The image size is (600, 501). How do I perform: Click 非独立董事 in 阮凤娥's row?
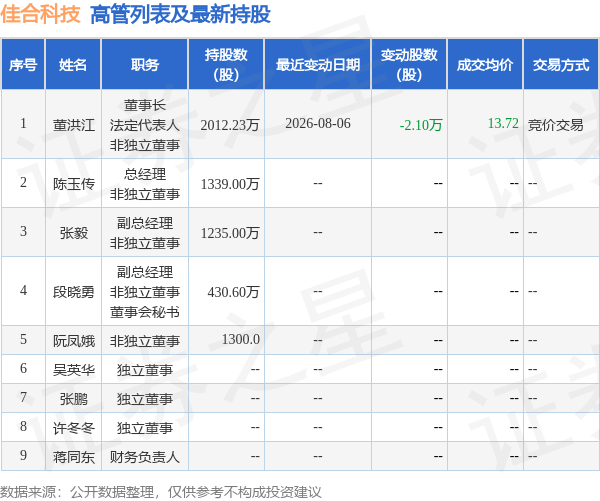pyautogui.click(x=145, y=341)
